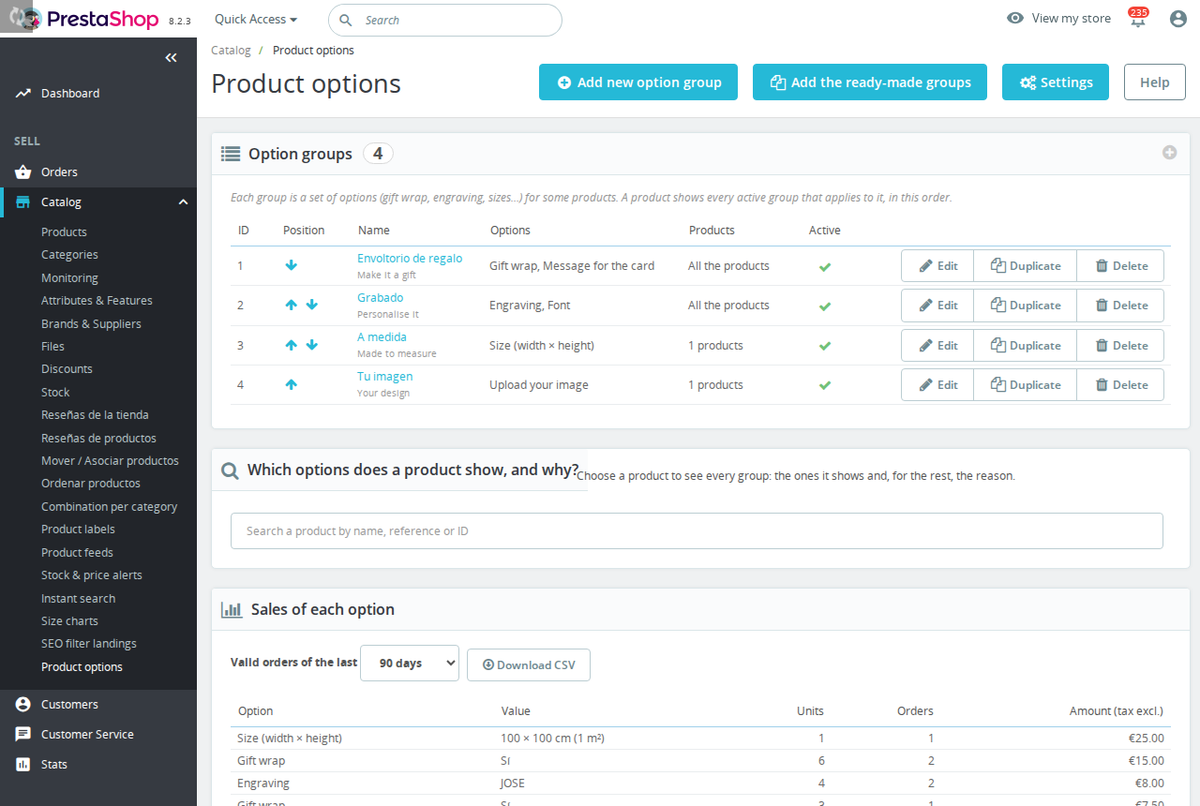Open Product feeds
The height and width of the screenshot is (806, 1200).
point(77,552)
